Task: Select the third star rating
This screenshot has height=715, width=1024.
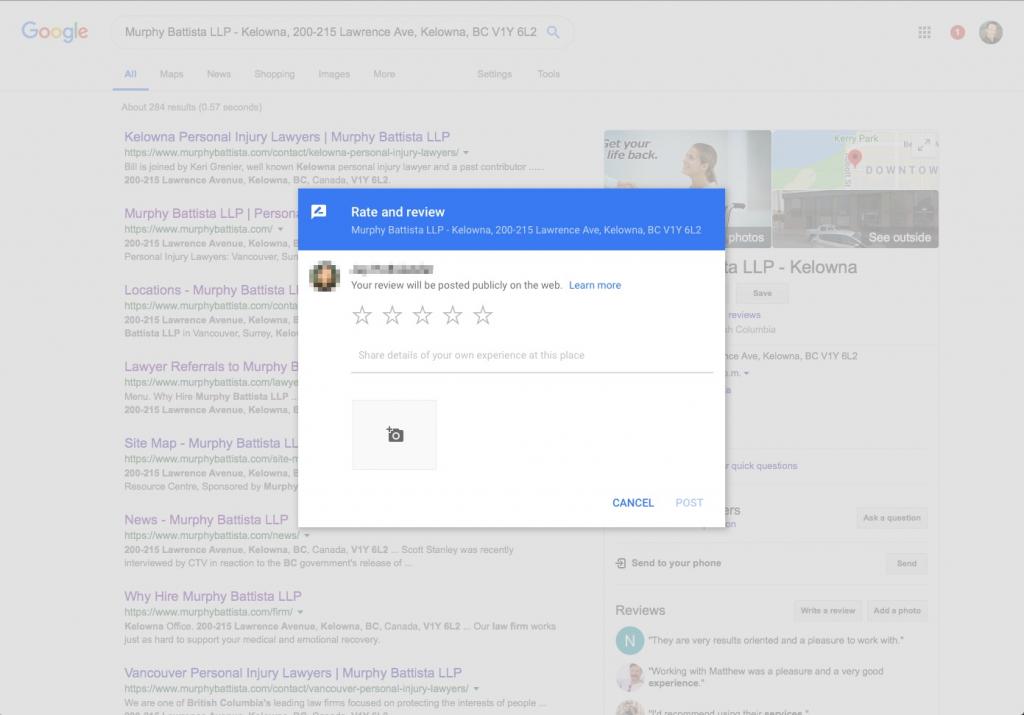Action: click(x=423, y=315)
